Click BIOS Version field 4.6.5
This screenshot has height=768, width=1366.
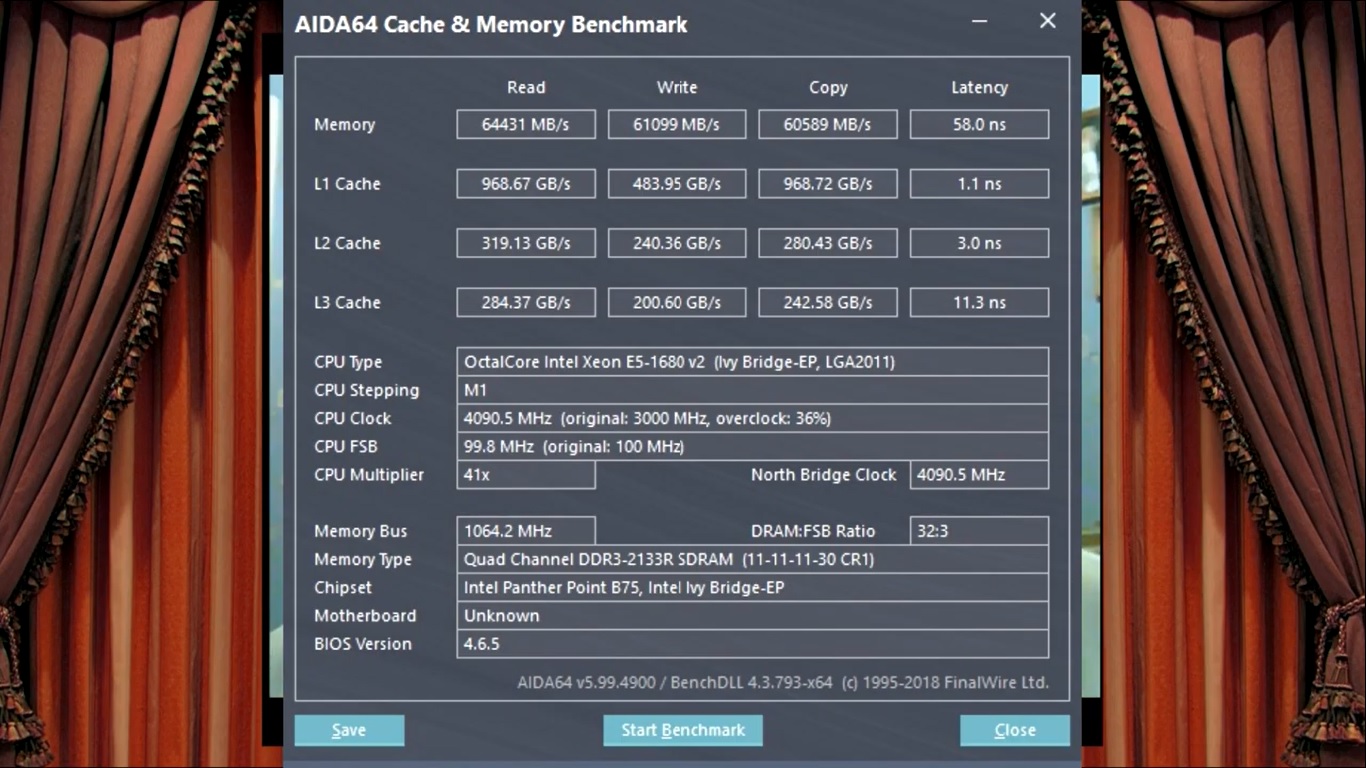752,643
